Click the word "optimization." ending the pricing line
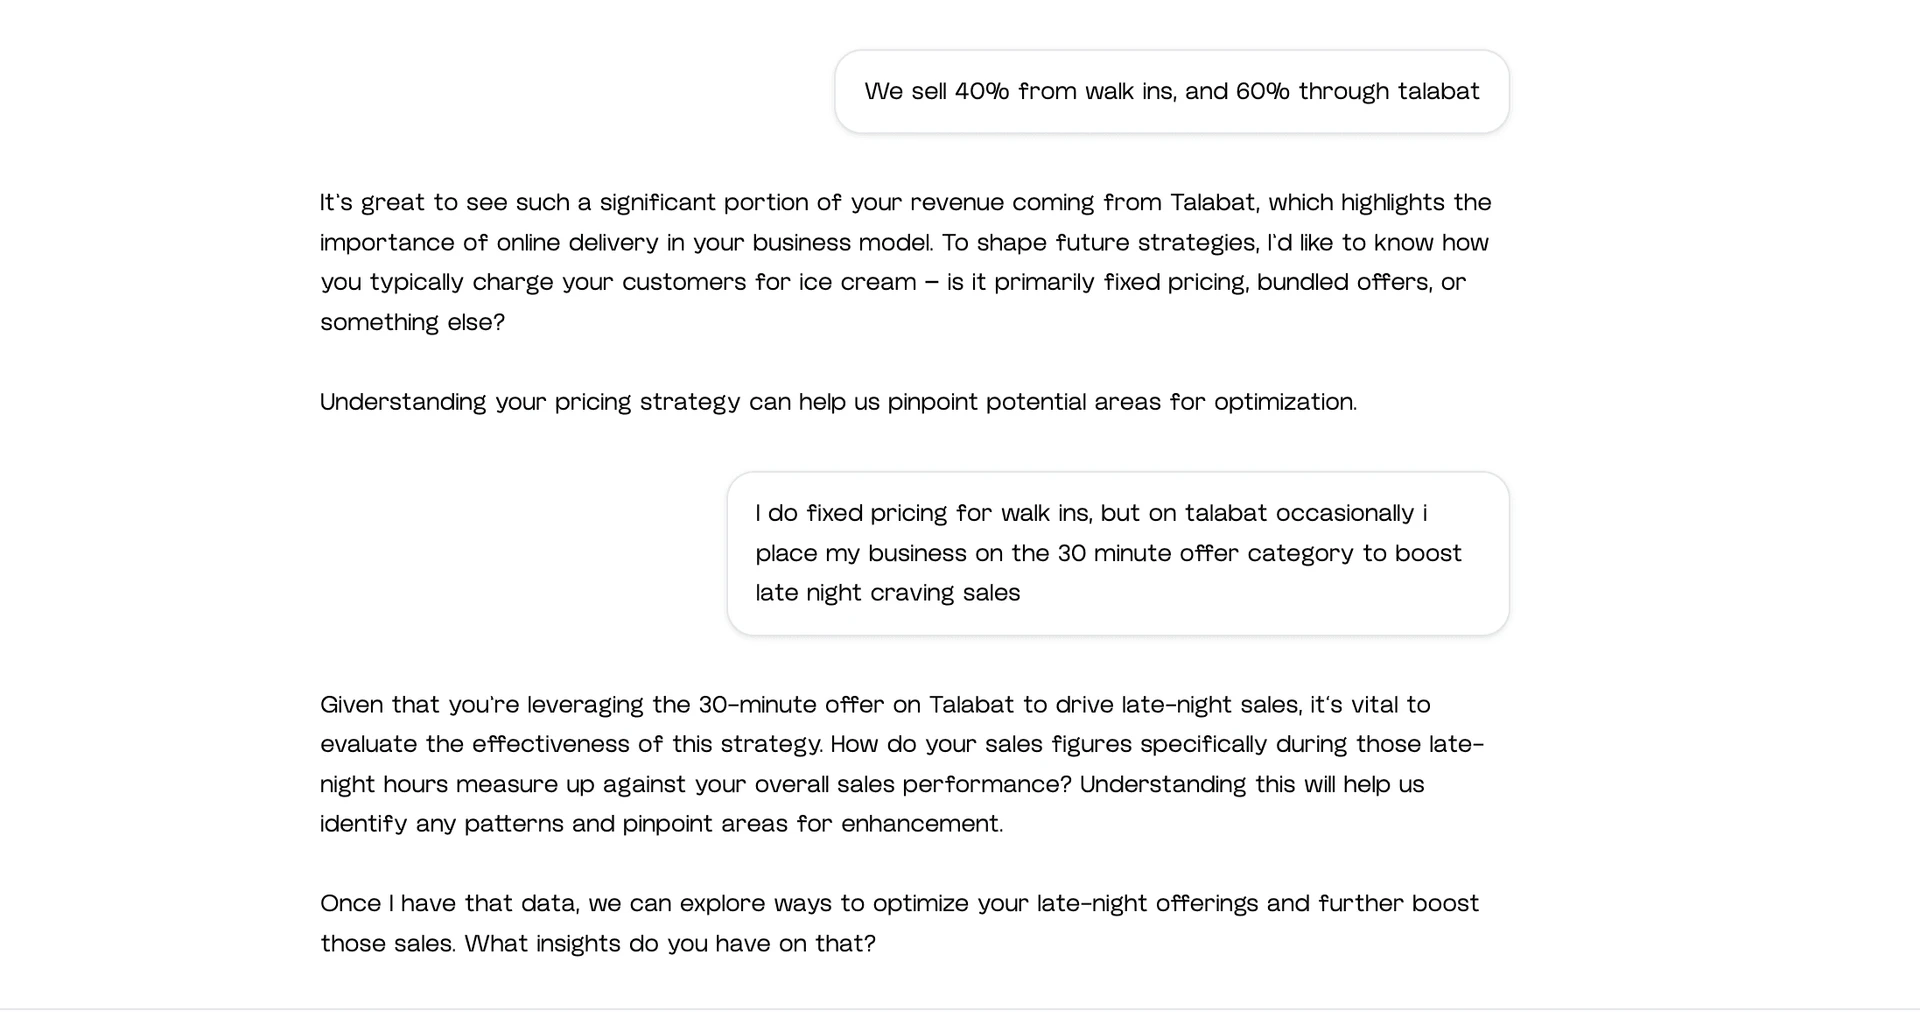 point(1285,403)
